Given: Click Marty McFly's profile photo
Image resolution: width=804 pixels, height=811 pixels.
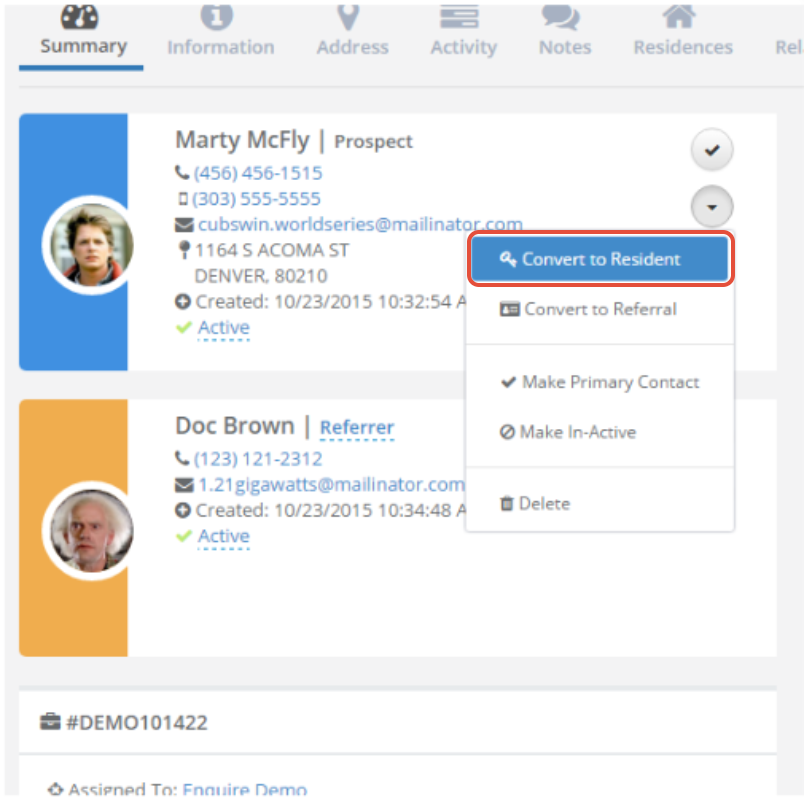Looking at the screenshot, I should coord(91,245).
